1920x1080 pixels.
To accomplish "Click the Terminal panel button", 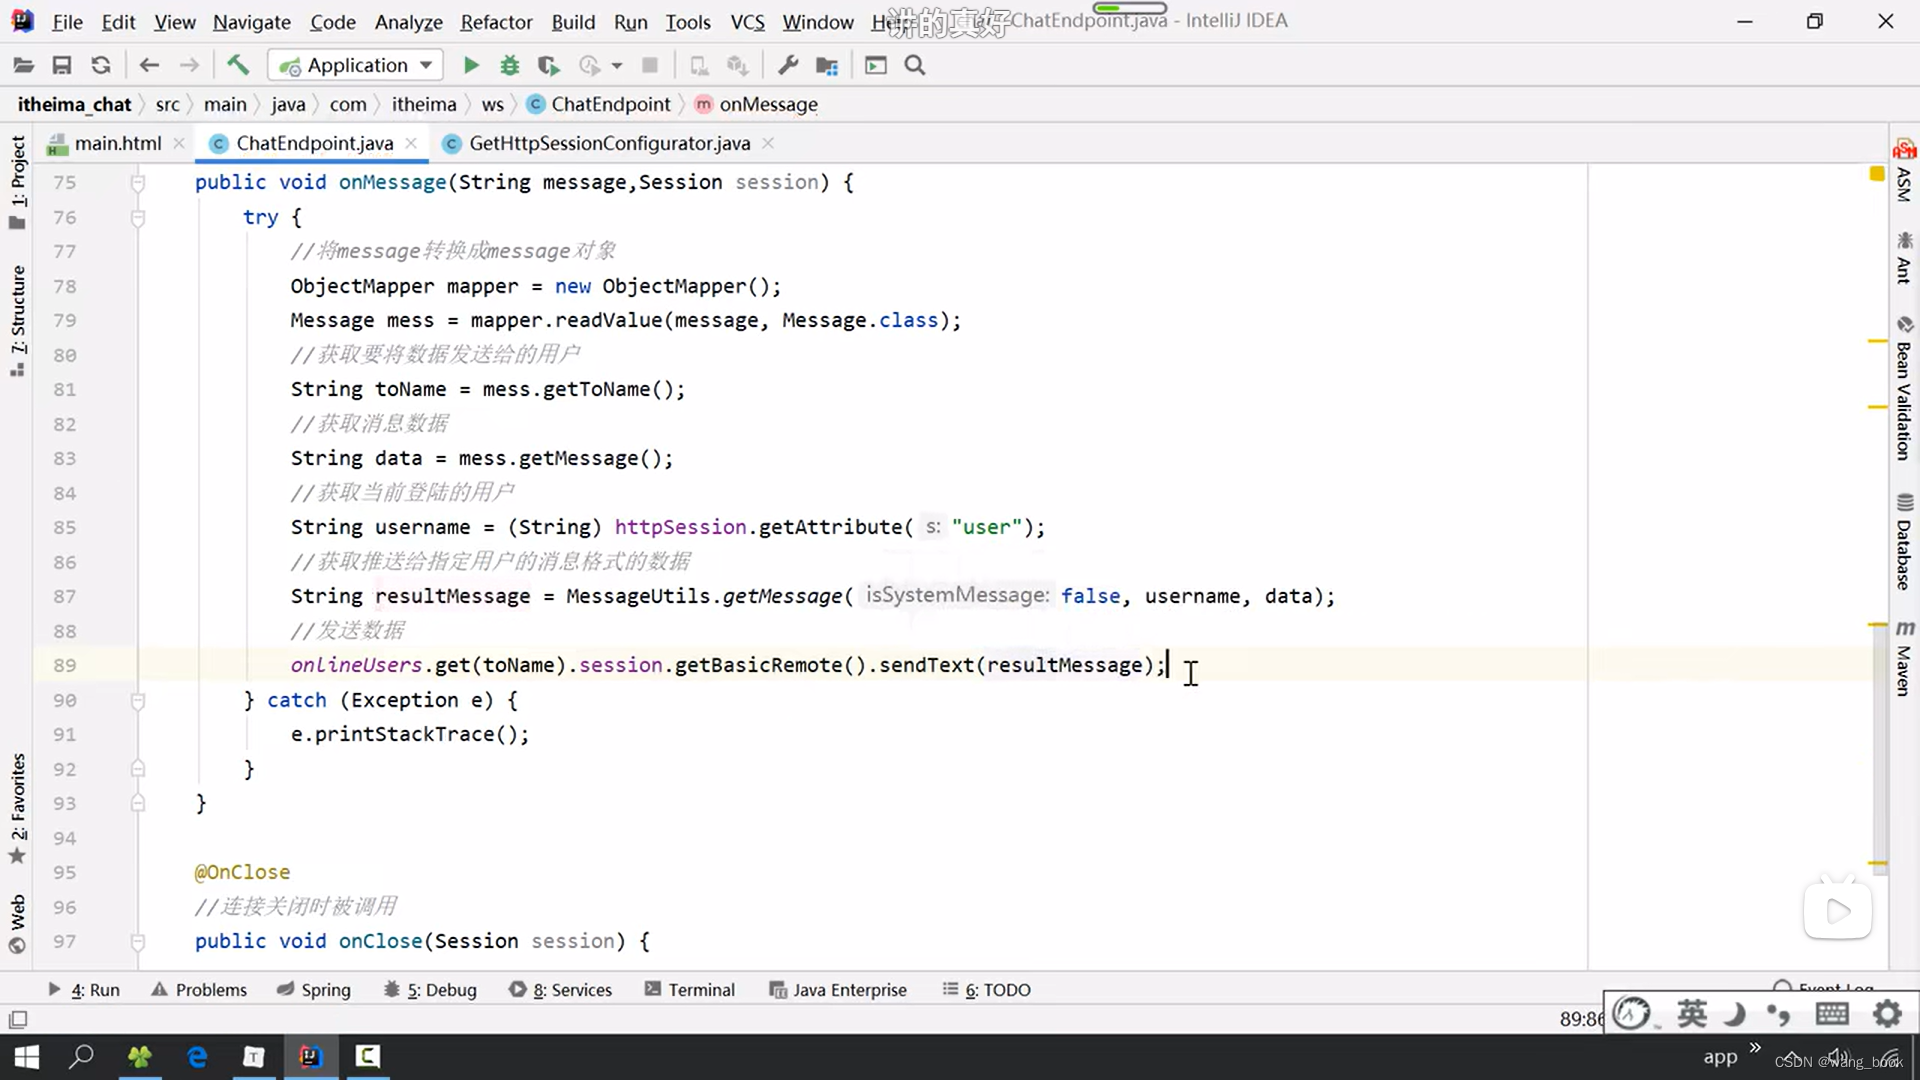I will (702, 989).
